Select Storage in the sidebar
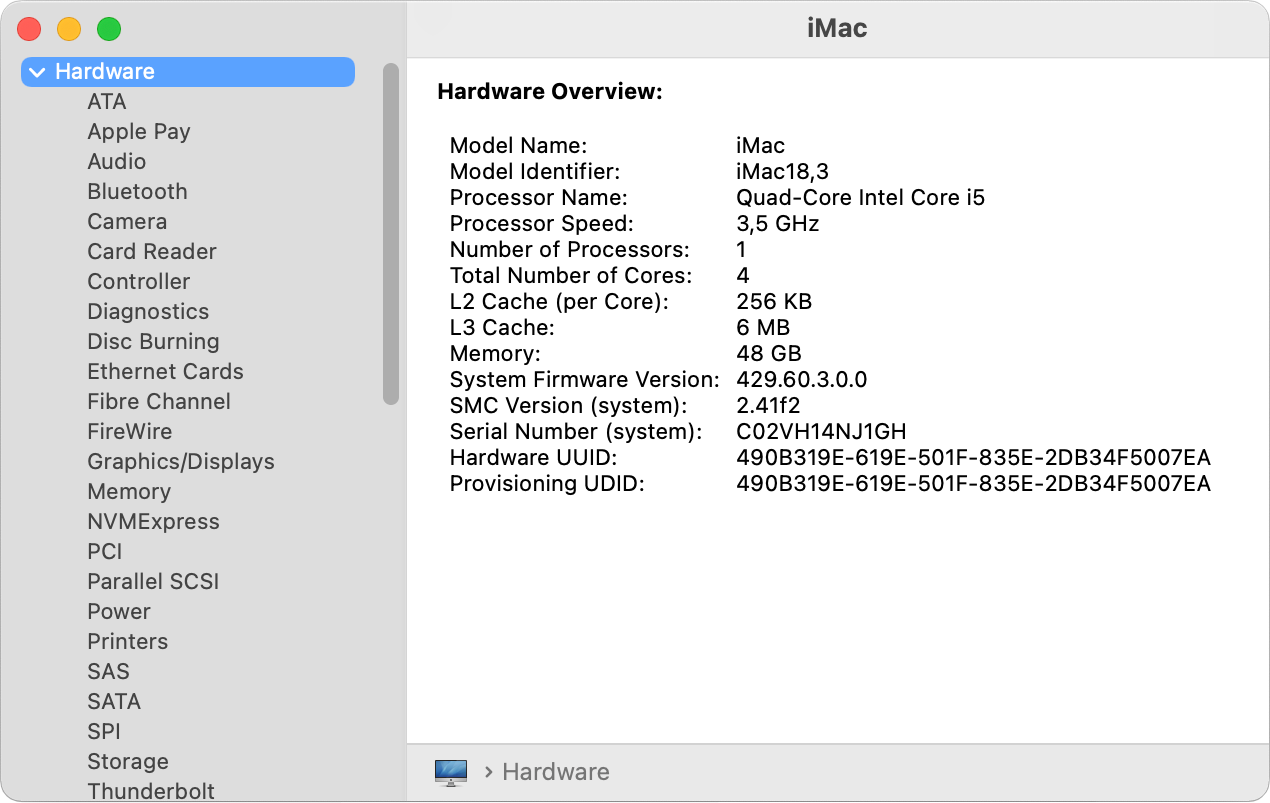Image resolution: width=1270 pixels, height=803 pixels. [x=128, y=762]
